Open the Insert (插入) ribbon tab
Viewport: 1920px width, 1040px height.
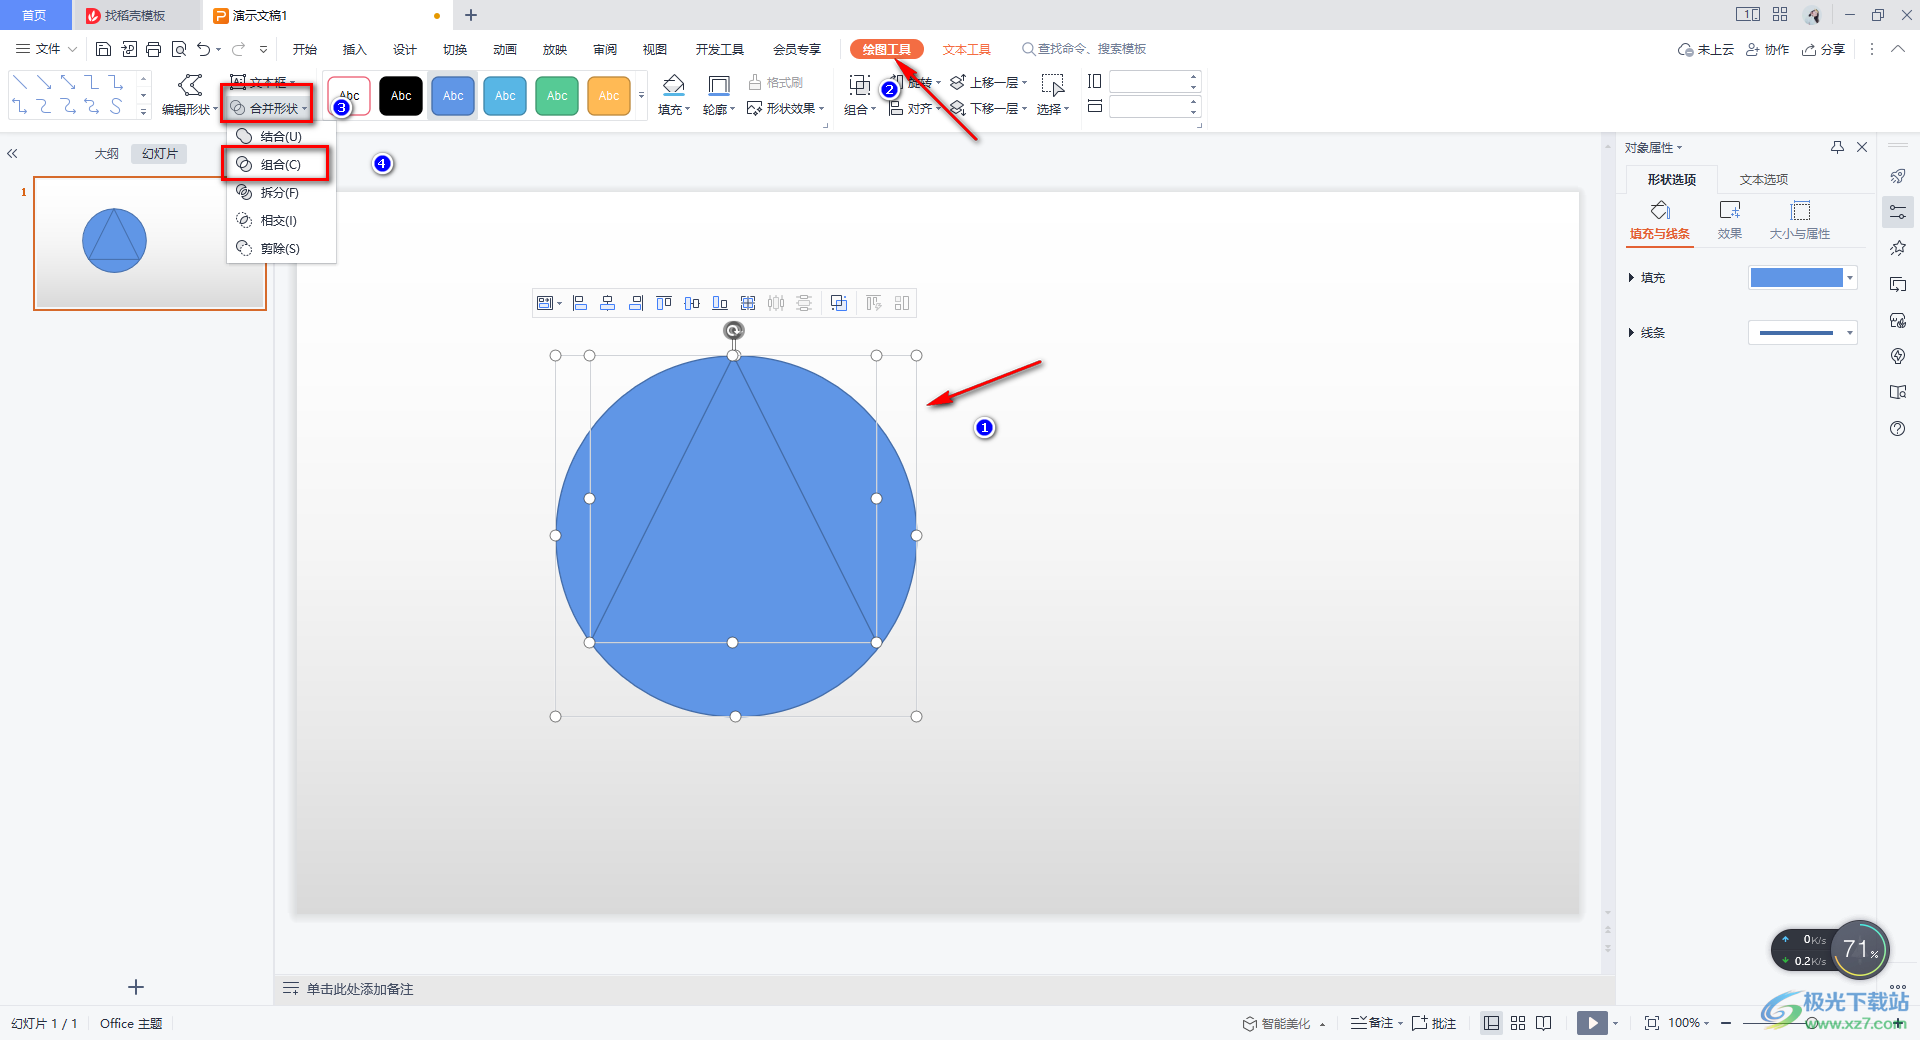click(x=355, y=49)
